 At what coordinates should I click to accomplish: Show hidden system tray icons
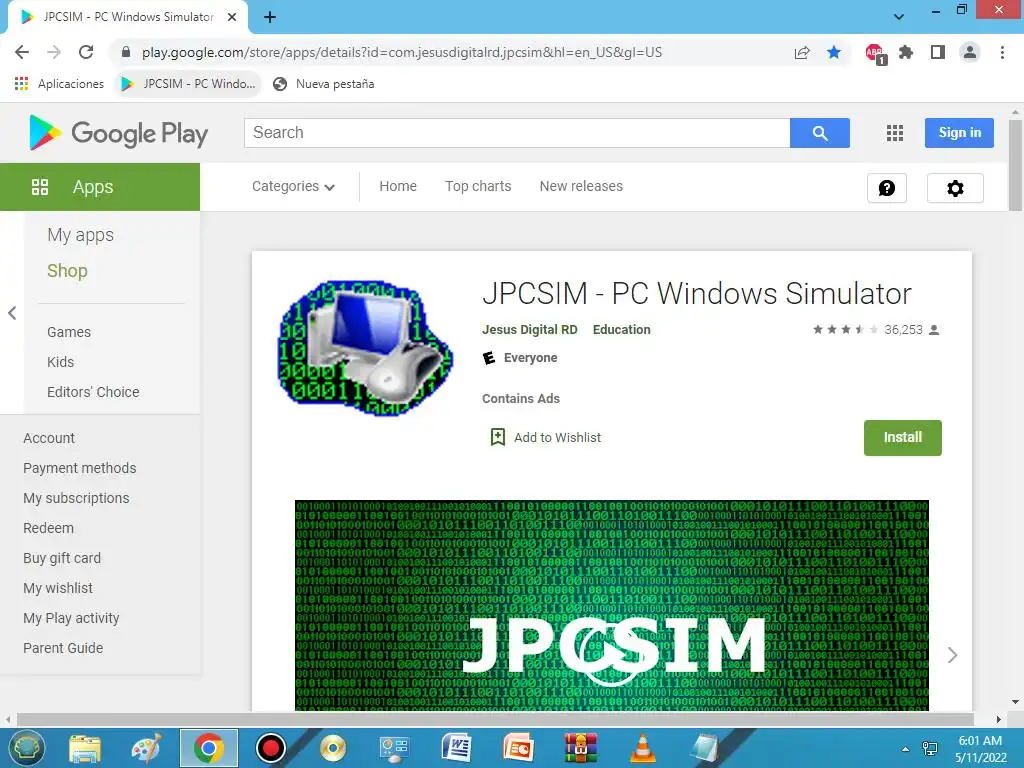pyautogui.click(x=905, y=749)
